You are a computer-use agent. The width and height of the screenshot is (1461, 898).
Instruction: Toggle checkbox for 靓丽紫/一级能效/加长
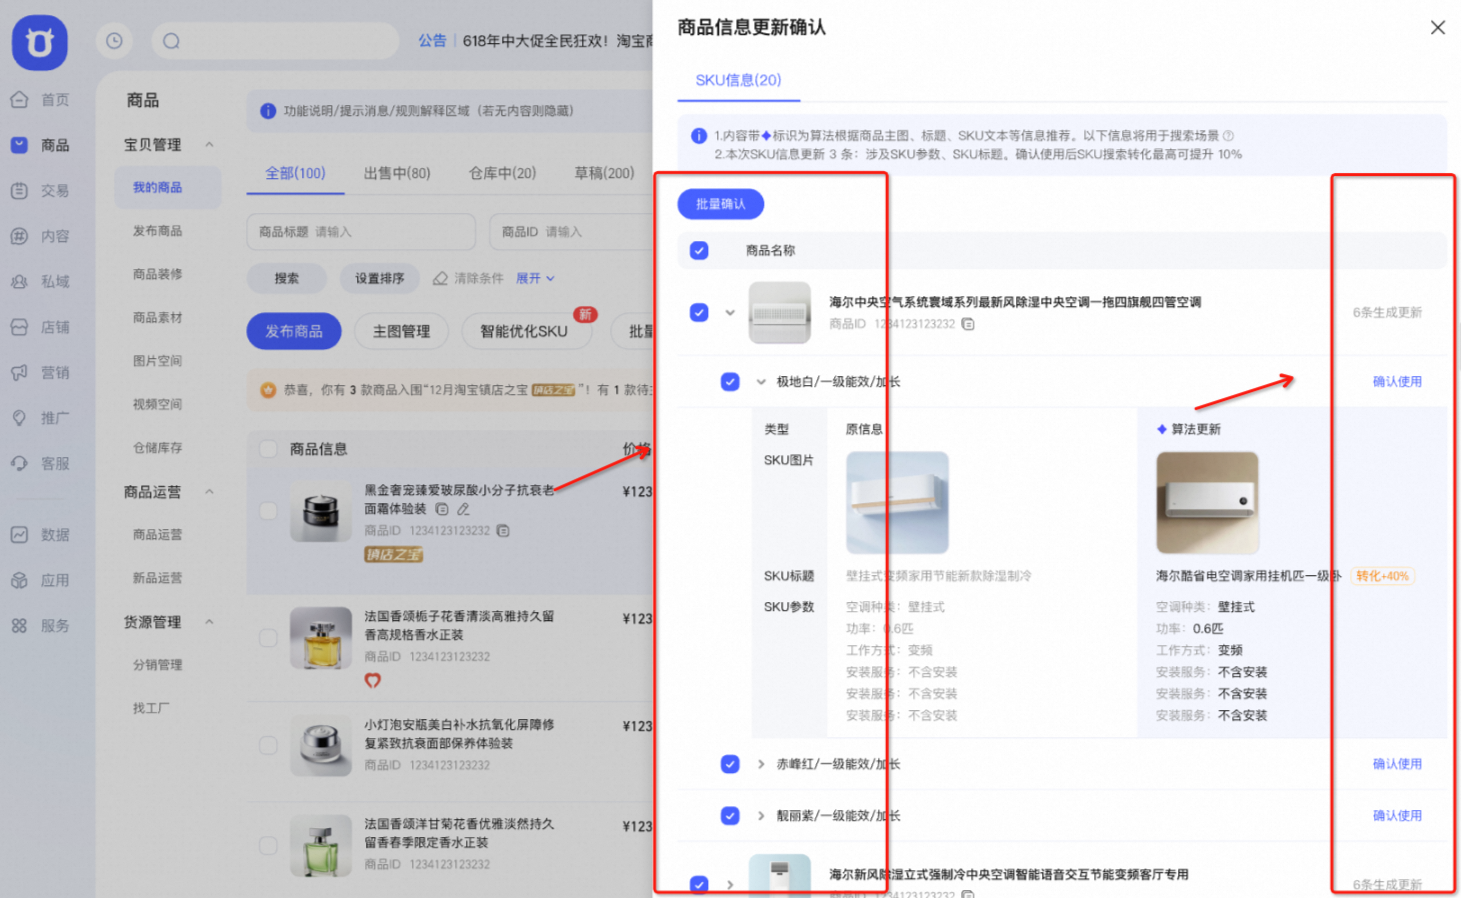(730, 815)
